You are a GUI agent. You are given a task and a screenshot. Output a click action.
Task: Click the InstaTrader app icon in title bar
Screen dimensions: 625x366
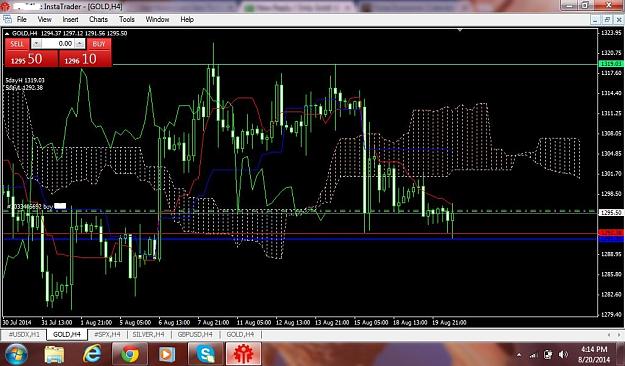[5, 6]
